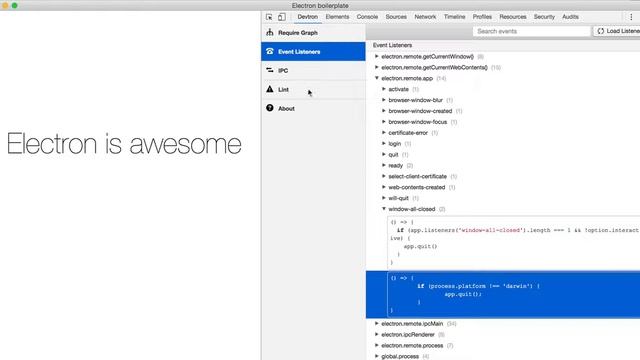Switch to the Devtron tab
This screenshot has width=640, height=360.
[307, 17]
